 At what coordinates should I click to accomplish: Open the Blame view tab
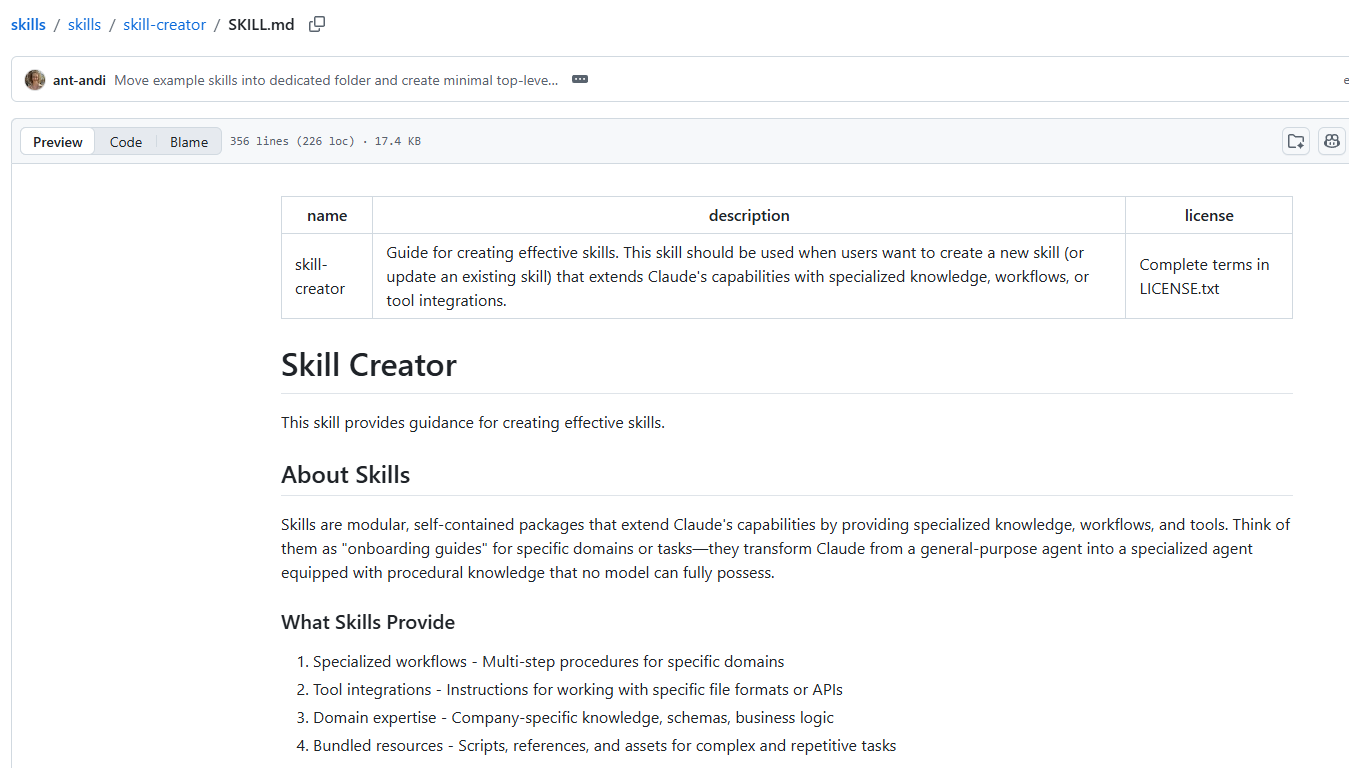pos(189,142)
